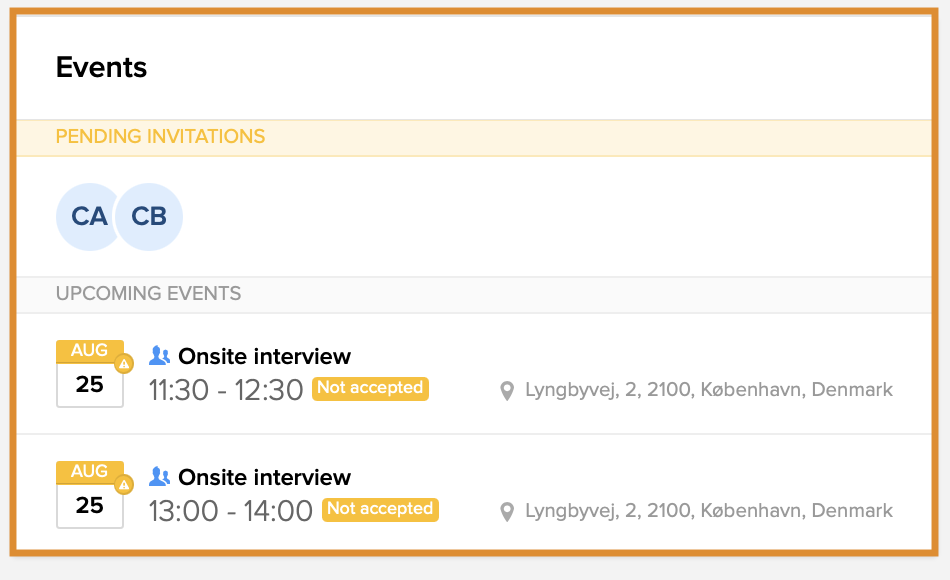The height and width of the screenshot is (580, 950).
Task: Click the warning badge on 13:00 event calendar
Action: coord(124,485)
